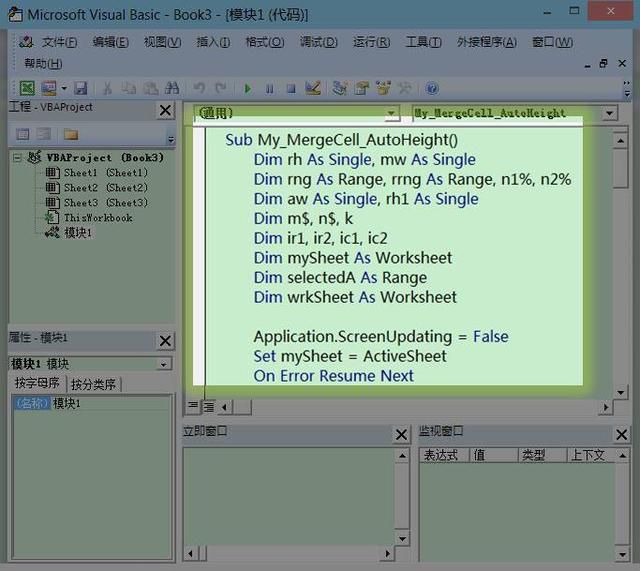Open the Insert UserForm dropdown arrow

[64, 88]
